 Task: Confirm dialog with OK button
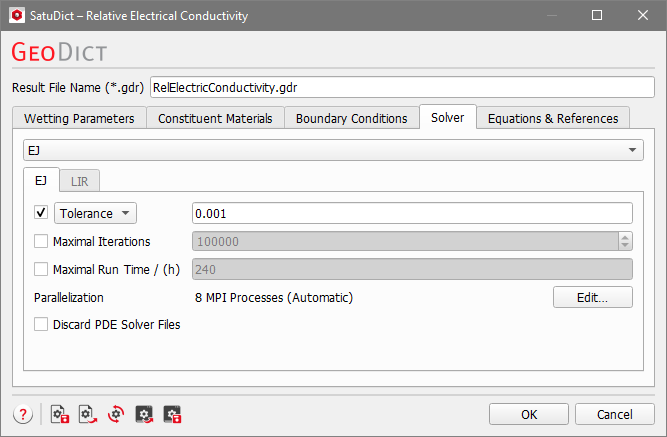[x=529, y=414]
